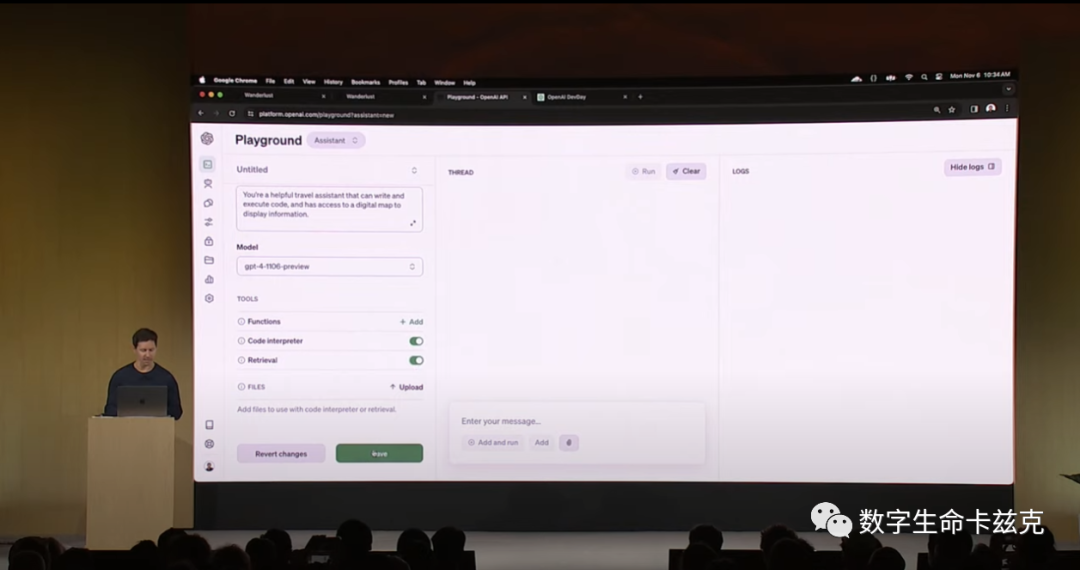Click the info icon next to Functions
The height and width of the screenshot is (570, 1080).
[x=241, y=321]
